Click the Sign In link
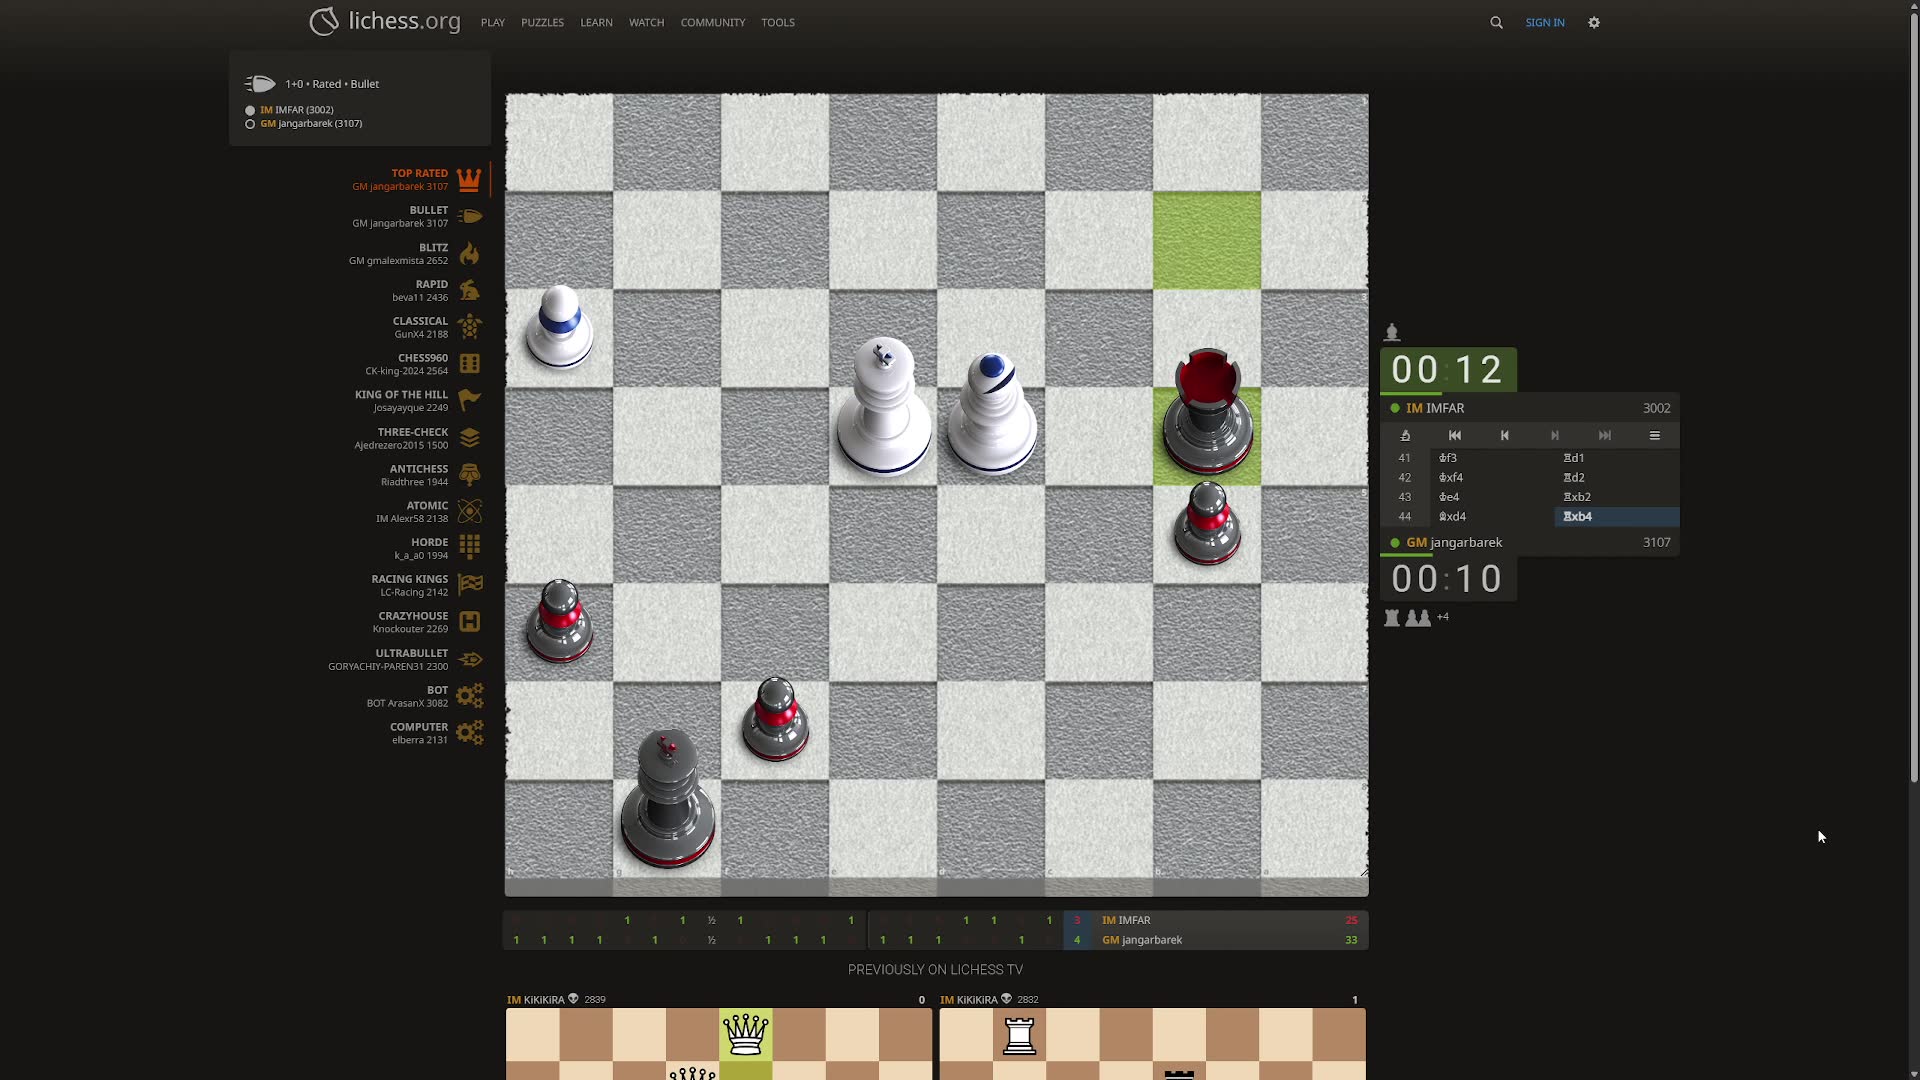This screenshot has height=1080, width=1920. 1544,22
